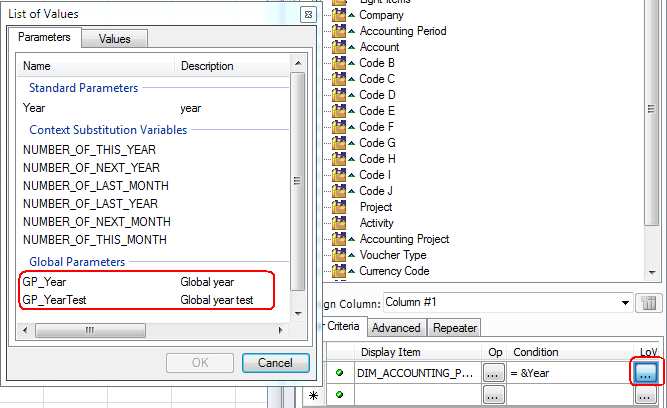Click the parameter list vertical scrollbar thumb
The height and width of the screenshot is (408, 667).
pos(298,181)
